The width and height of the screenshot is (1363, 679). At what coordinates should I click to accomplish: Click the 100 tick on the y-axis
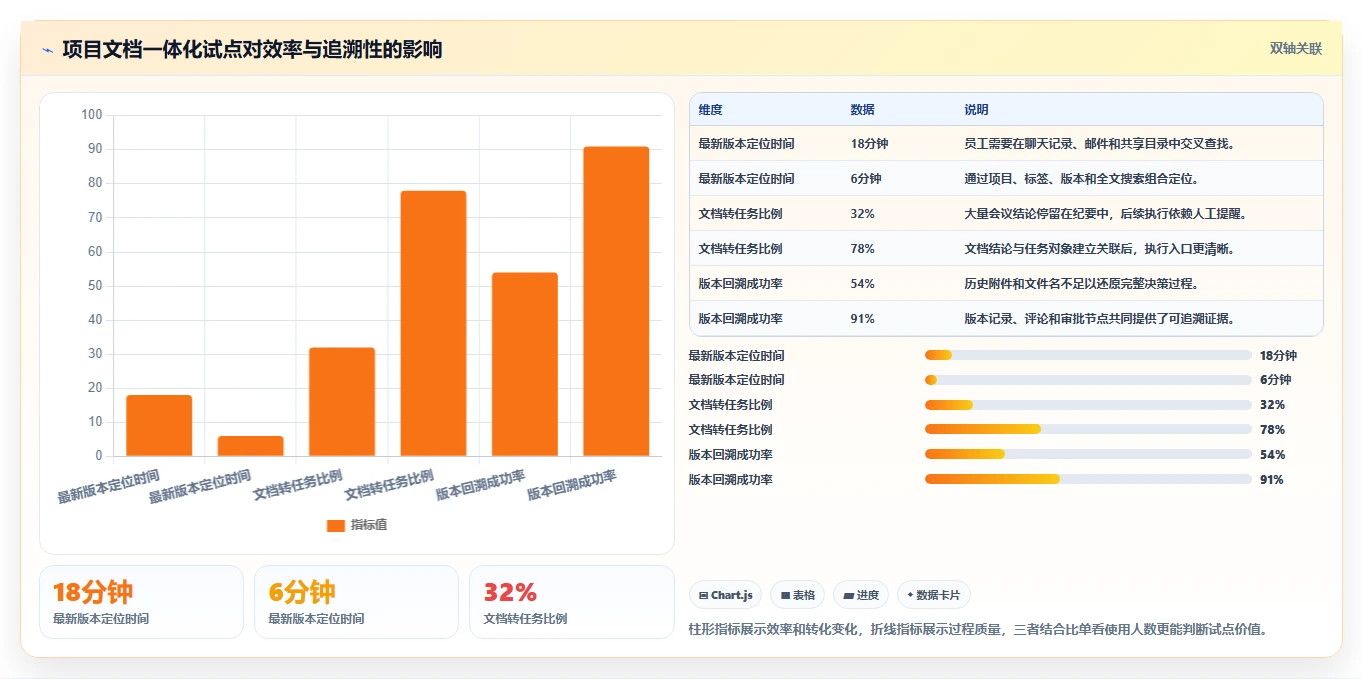pos(92,115)
